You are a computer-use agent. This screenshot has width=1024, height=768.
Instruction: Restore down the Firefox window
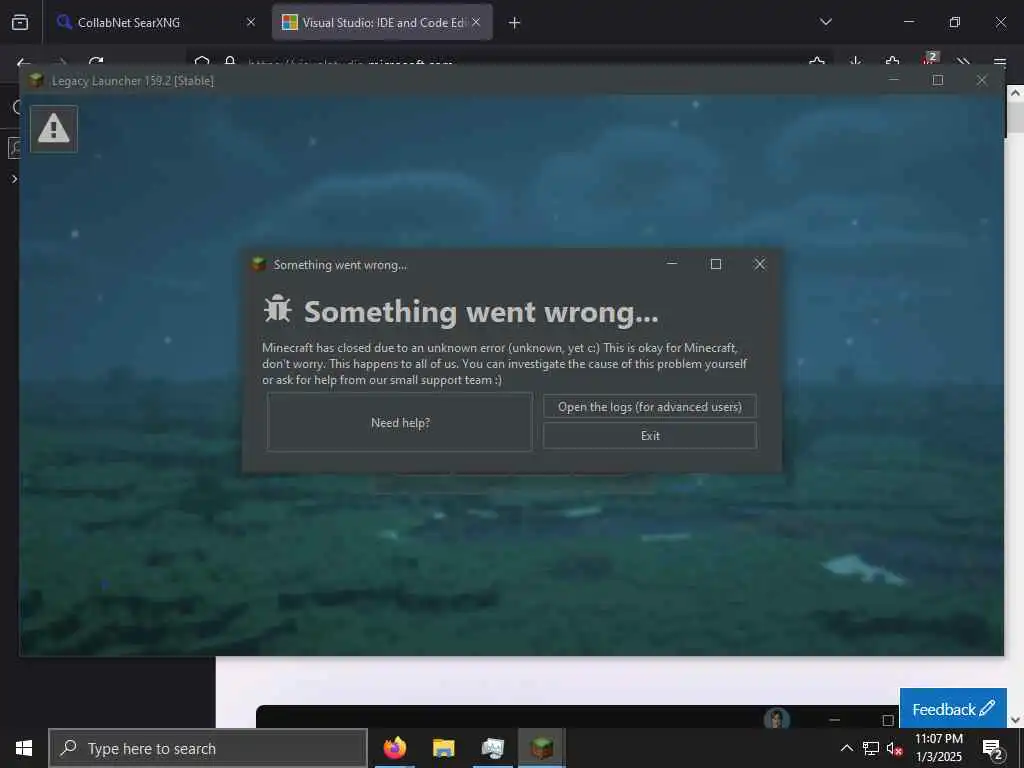(x=954, y=22)
